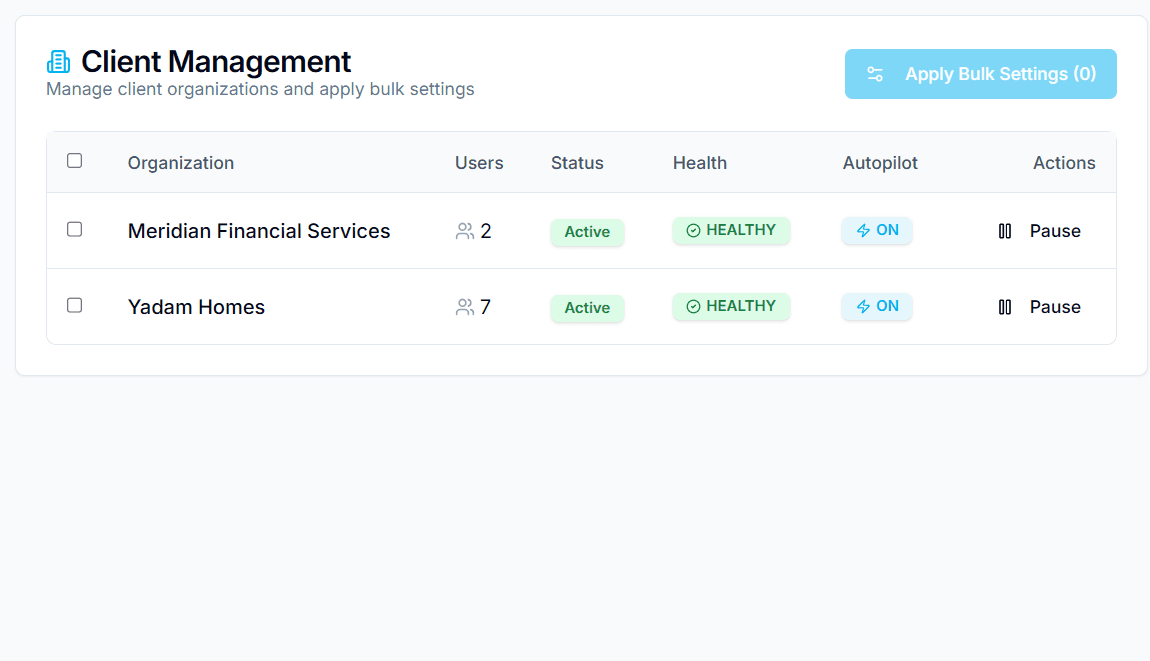
Task: Toggle Autopilot ON badge for Yadam Homes
Action: tap(877, 306)
